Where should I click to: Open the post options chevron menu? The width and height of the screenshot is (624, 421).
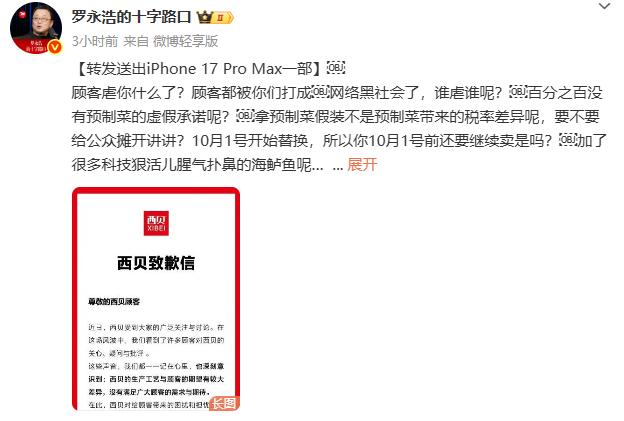604,6
